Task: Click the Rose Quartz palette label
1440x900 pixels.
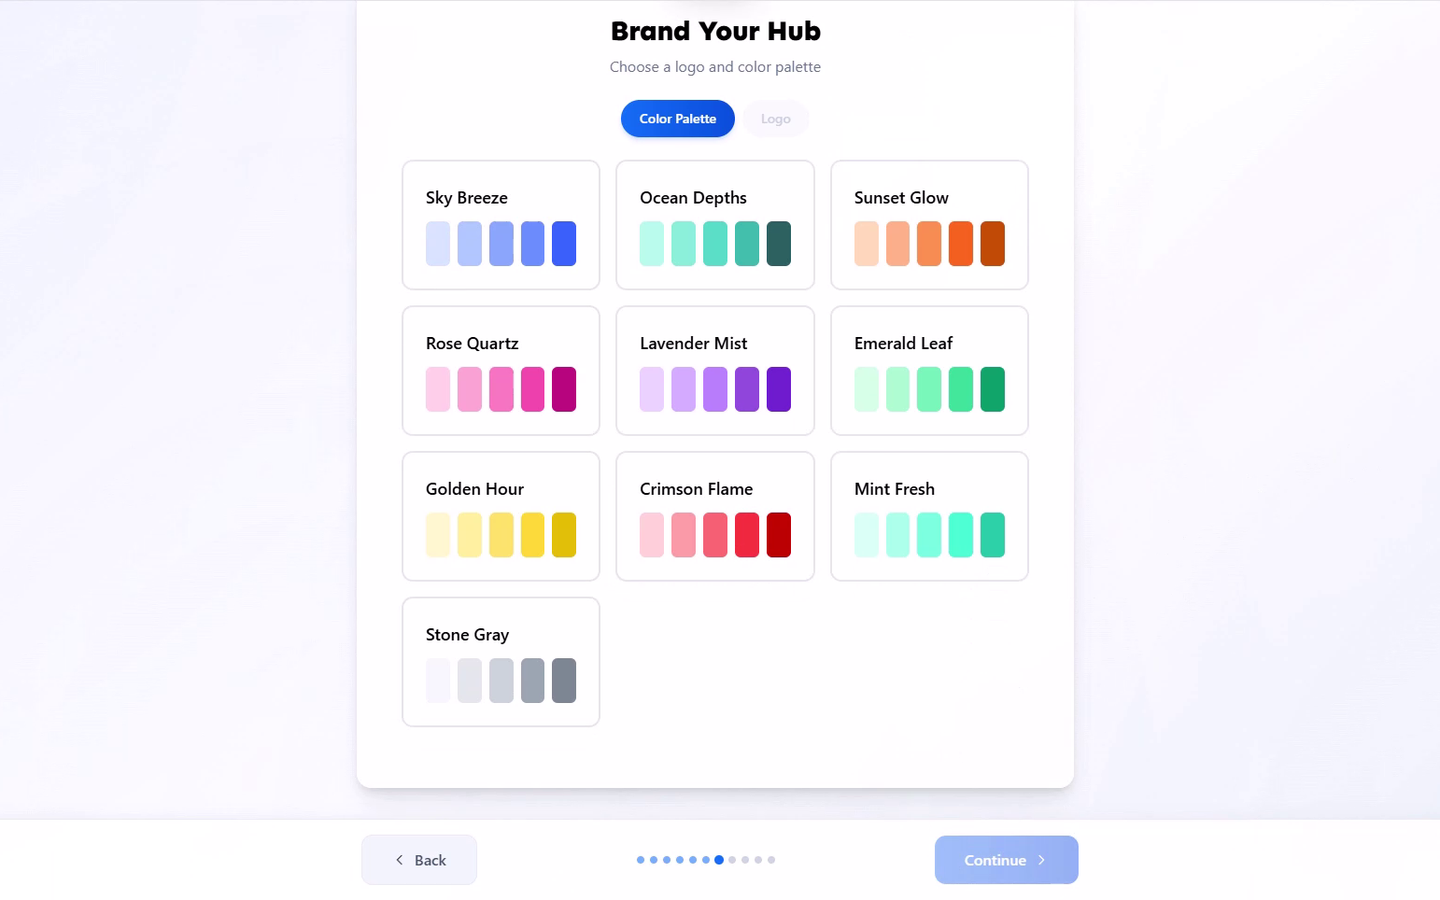Action: point(472,344)
